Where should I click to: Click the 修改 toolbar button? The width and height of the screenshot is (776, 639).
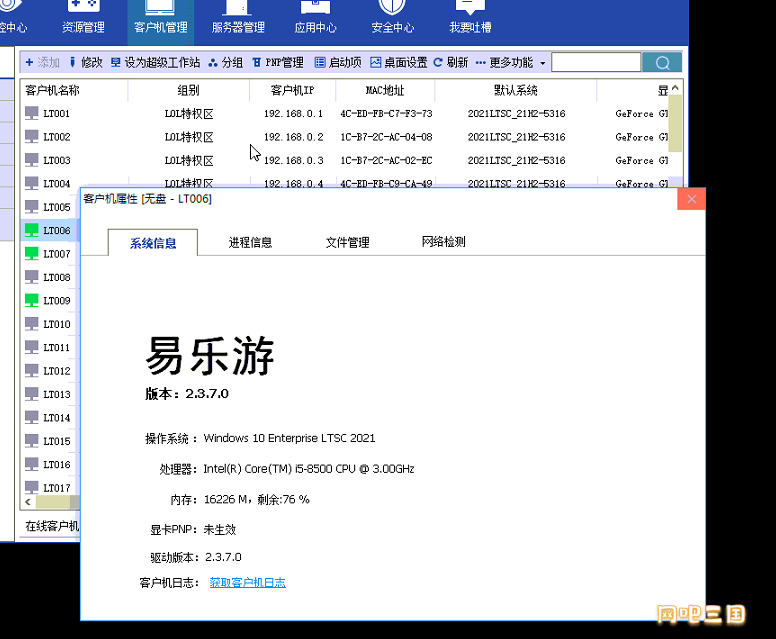(86, 62)
